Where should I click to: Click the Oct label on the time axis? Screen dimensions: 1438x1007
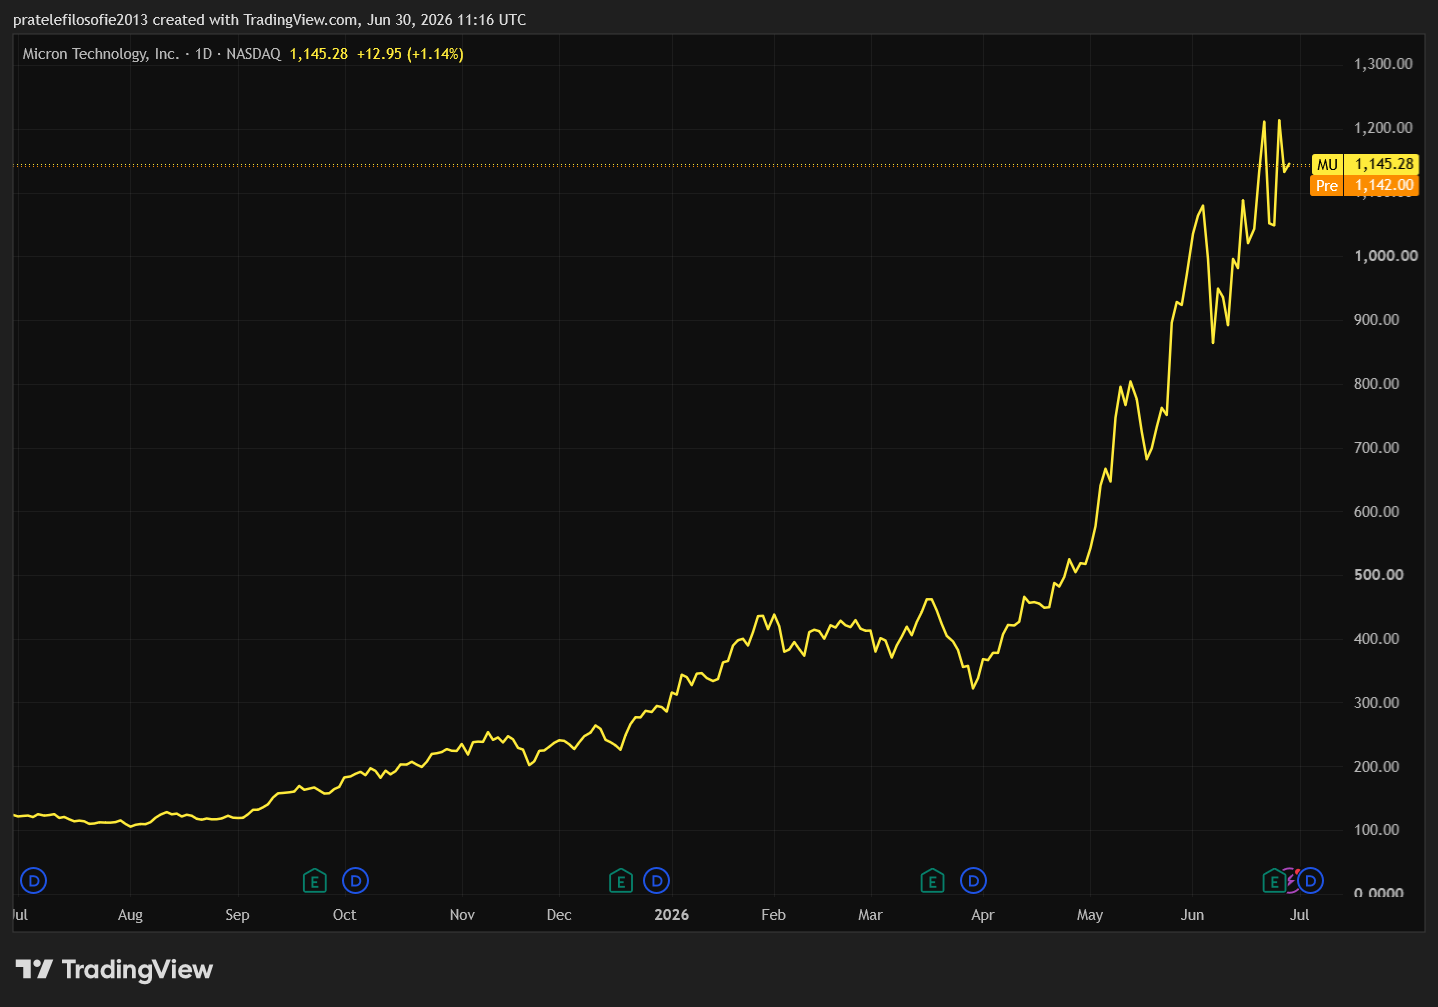click(x=344, y=915)
